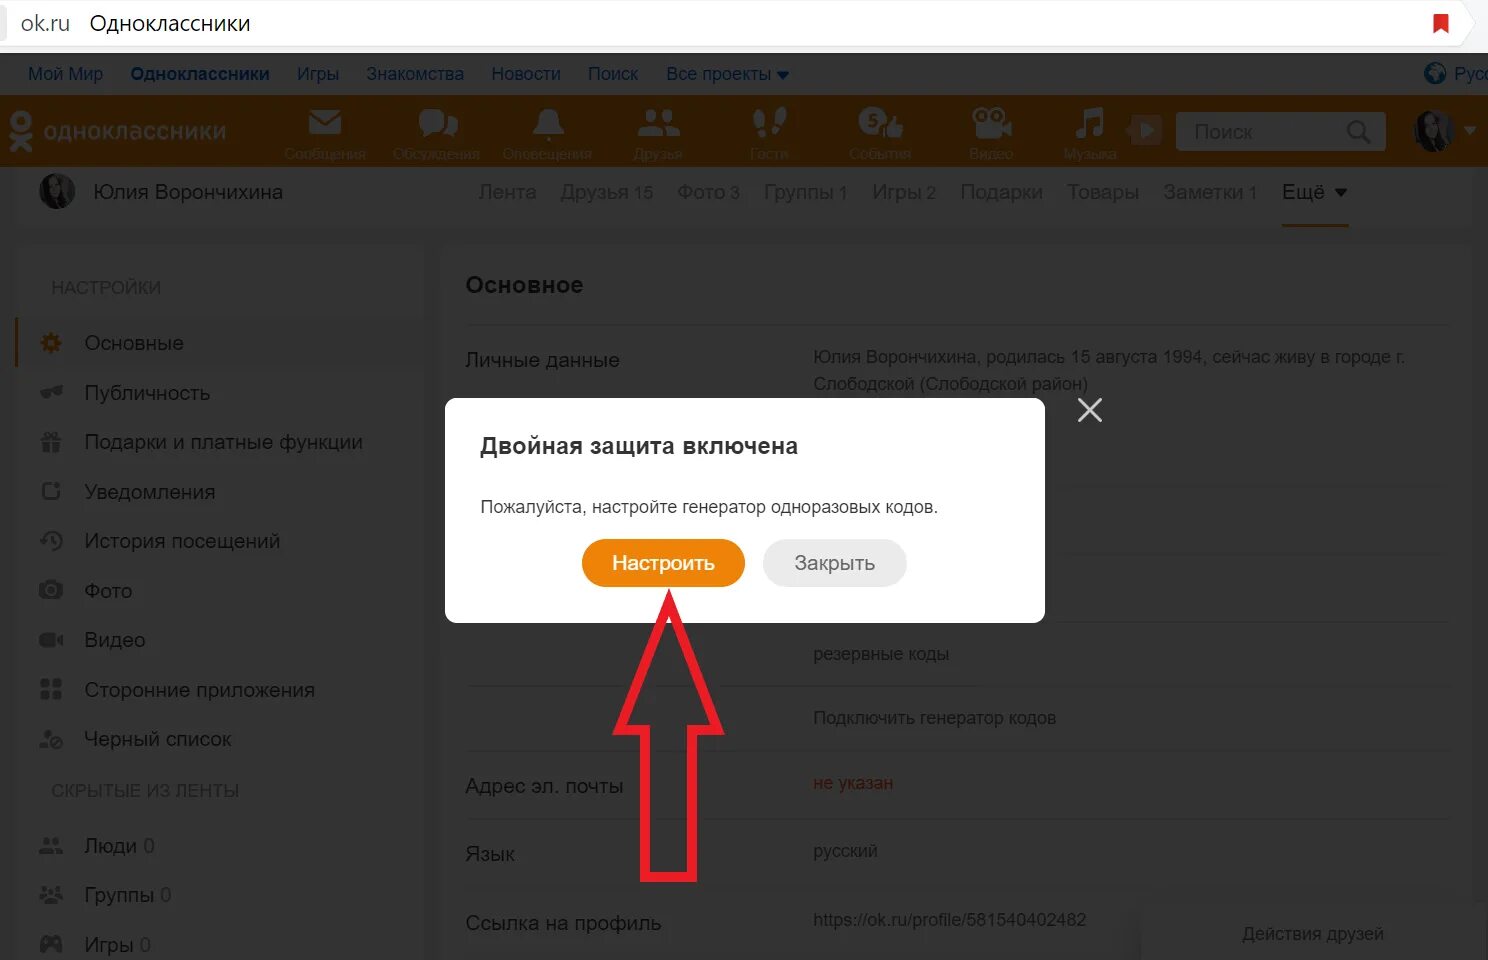Open Публичность settings
Viewport: 1488px width, 960px height.
(x=147, y=393)
